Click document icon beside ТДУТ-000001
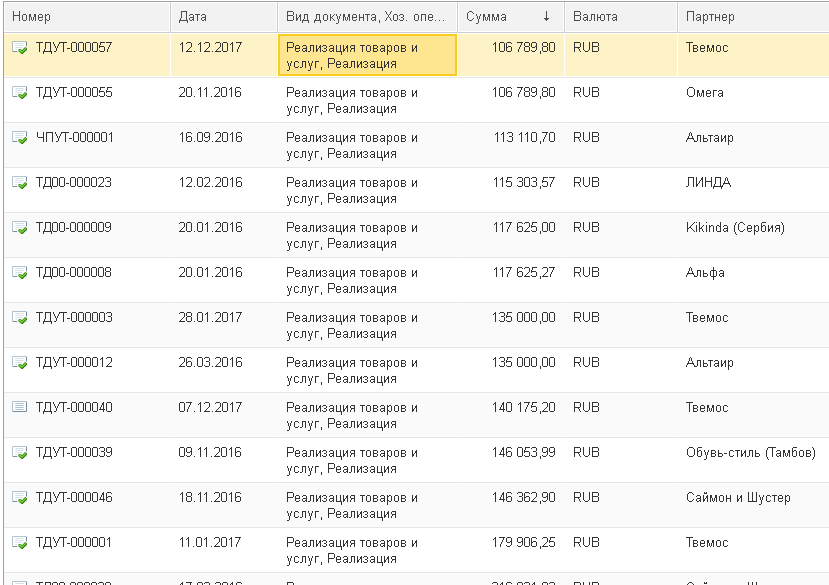 19,543
